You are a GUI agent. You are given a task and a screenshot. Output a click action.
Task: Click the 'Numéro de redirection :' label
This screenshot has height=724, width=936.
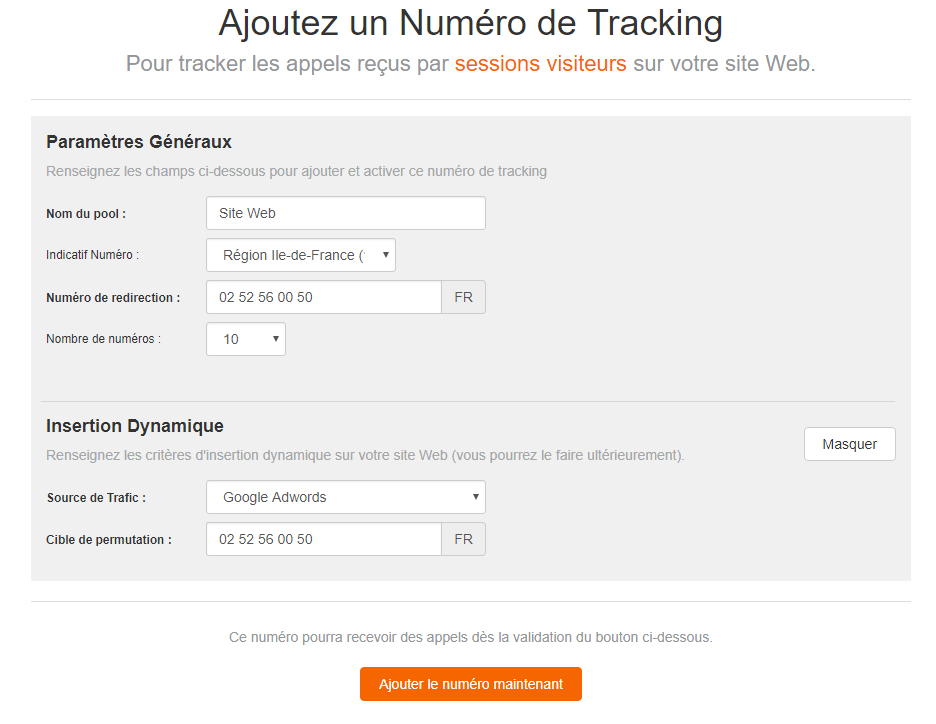[x=113, y=298]
